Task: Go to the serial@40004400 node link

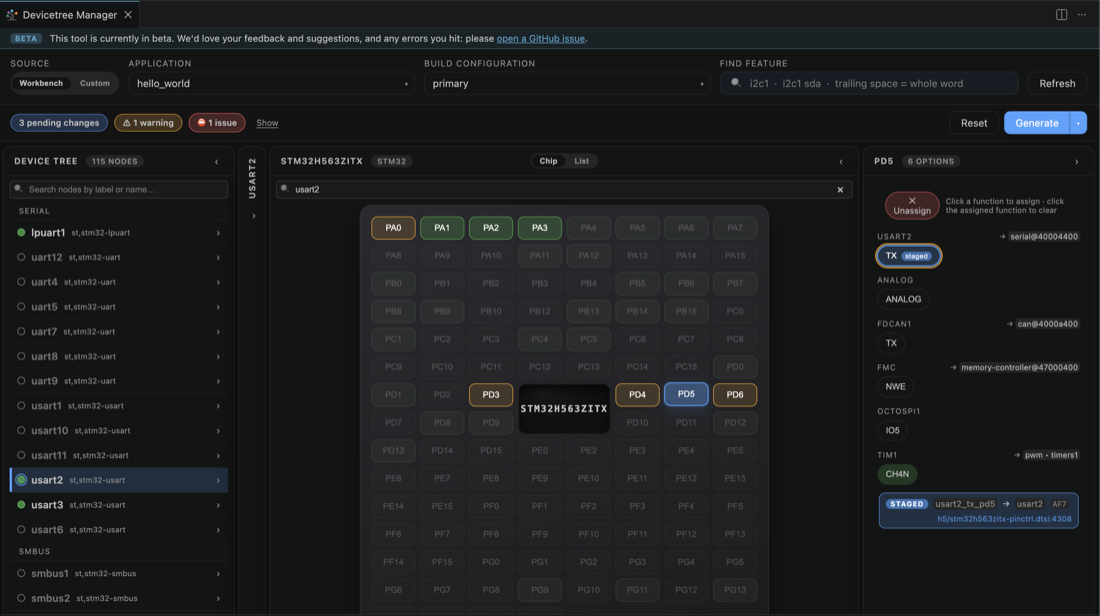Action: (x=1044, y=236)
